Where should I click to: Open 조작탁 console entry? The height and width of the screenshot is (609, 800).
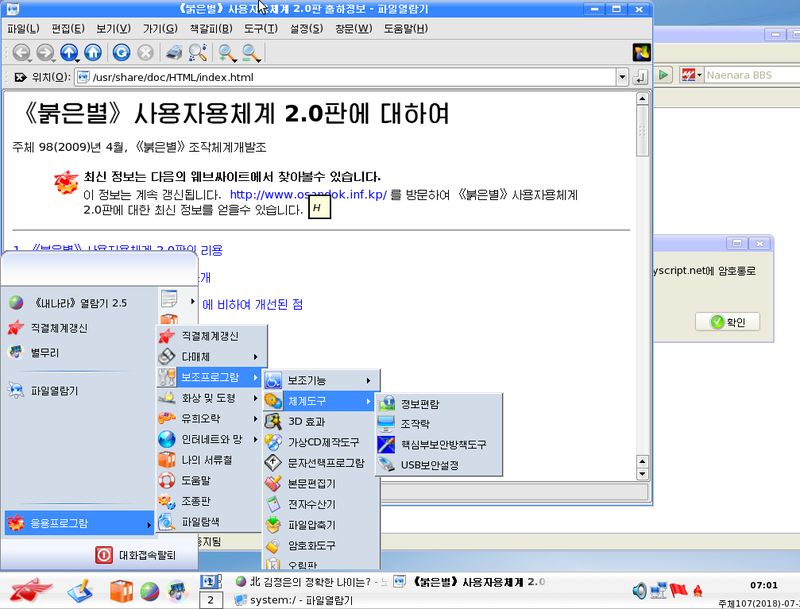(439, 424)
